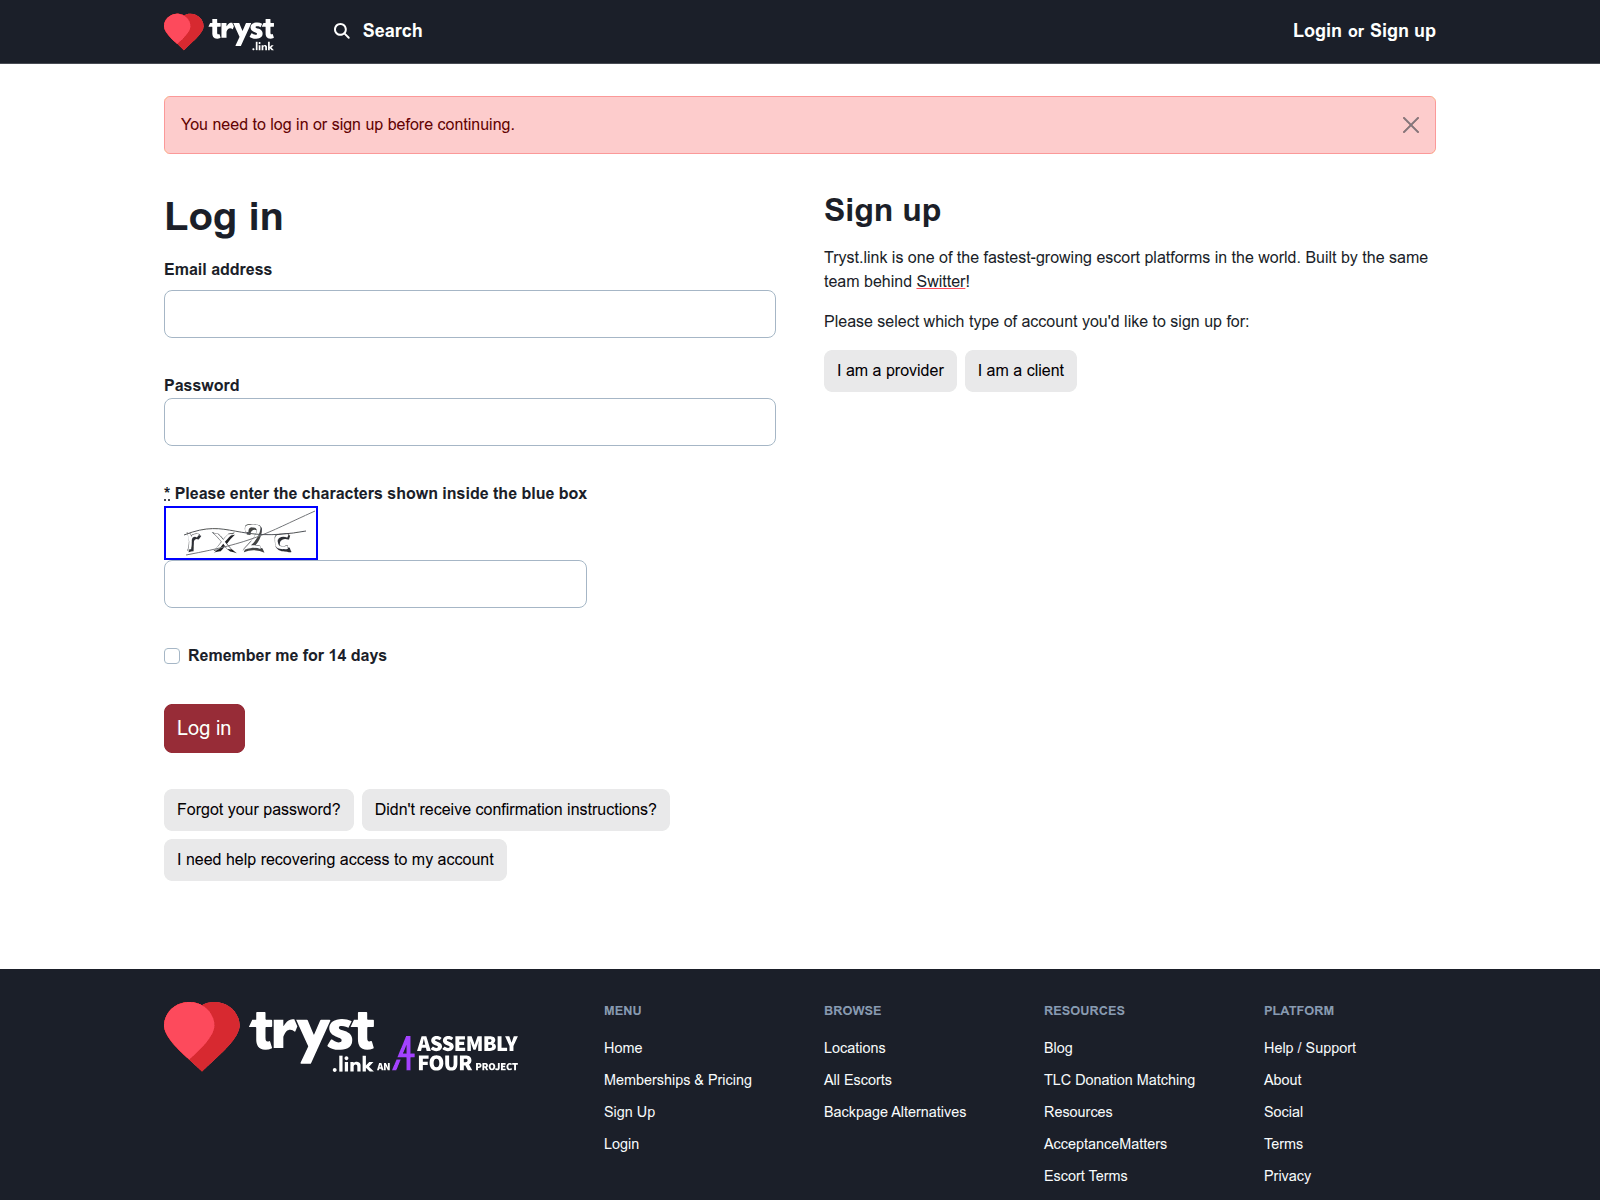
Task: Visit Backpage Alternatives under Browse
Action: point(895,1111)
